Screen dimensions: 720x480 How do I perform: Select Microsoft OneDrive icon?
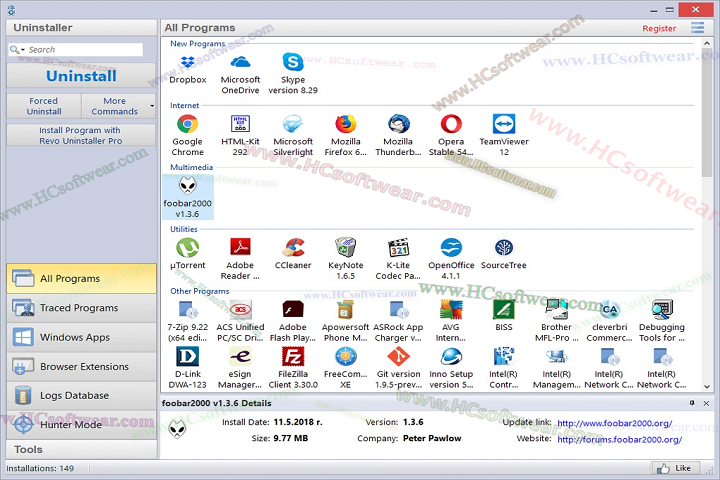pyautogui.click(x=240, y=62)
